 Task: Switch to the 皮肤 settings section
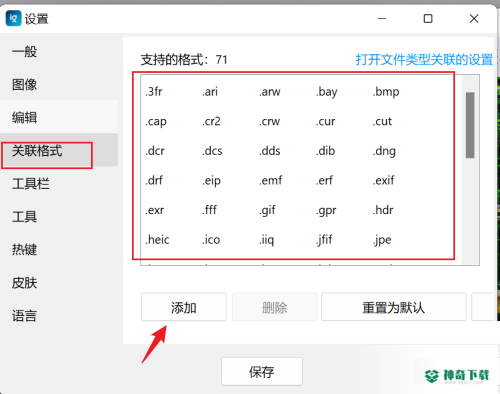click(59, 283)
